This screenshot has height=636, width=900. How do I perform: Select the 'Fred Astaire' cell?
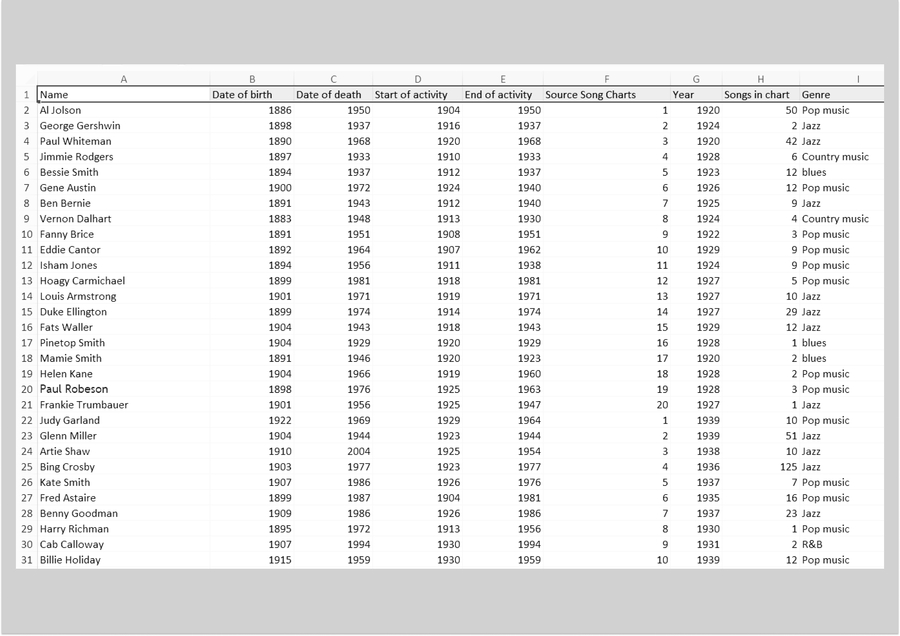pyautogui.click(x=123, y=498)
